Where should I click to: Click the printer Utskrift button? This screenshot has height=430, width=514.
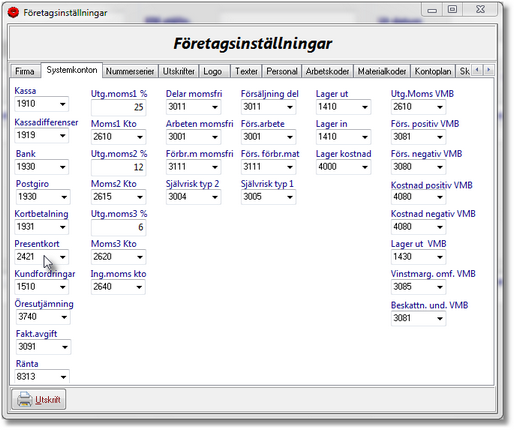click(39, 399)
